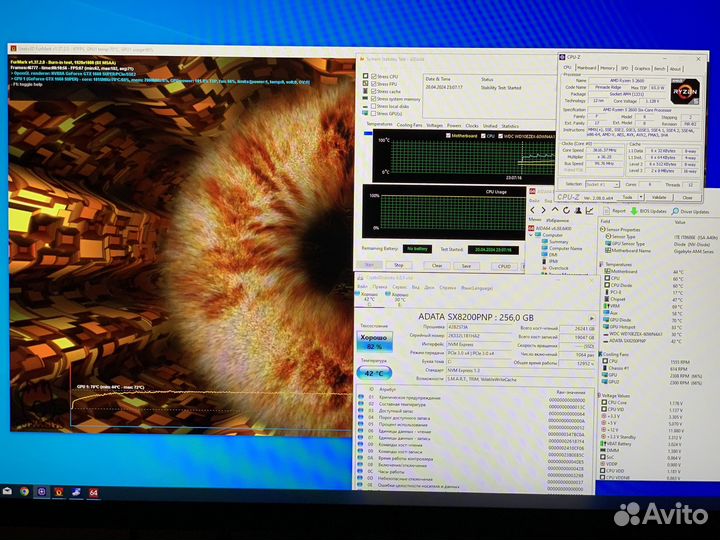Switch to Voltages tab in stability test

tap(434, 125)
